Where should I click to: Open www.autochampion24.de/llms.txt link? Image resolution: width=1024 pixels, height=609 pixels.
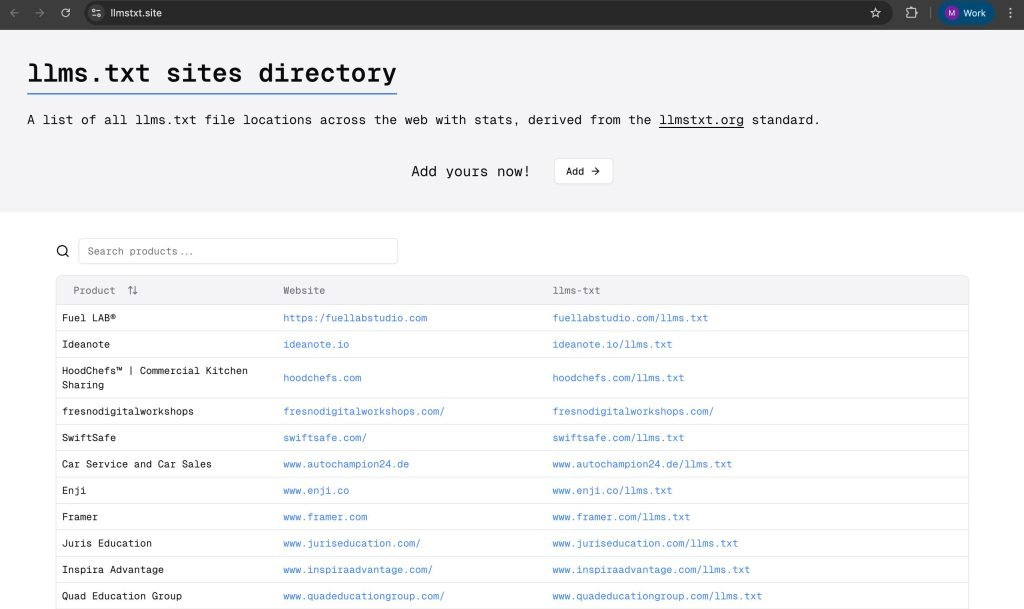coord(642,464)
